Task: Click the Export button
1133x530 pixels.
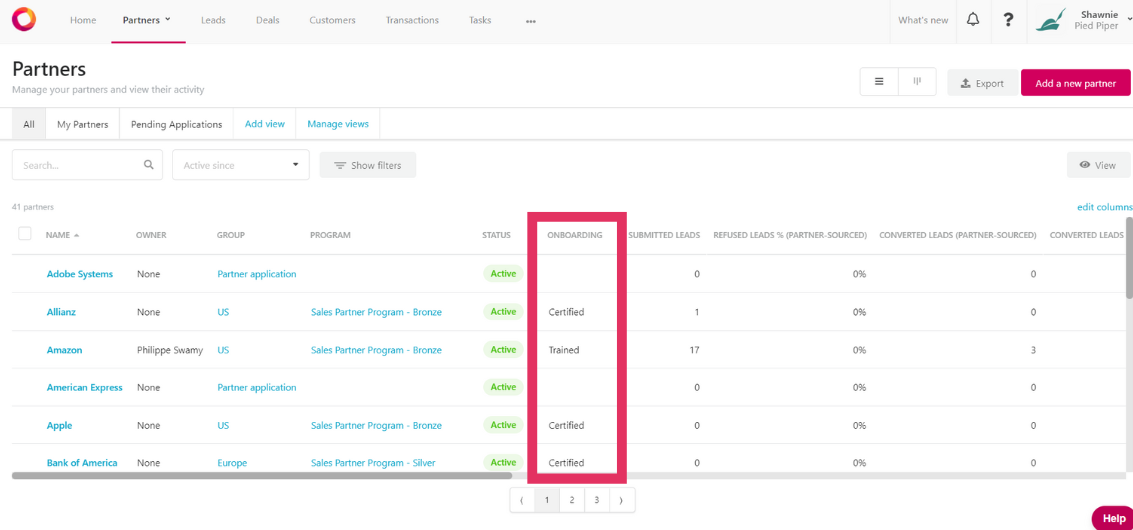Action: click(x=983, y=83)
